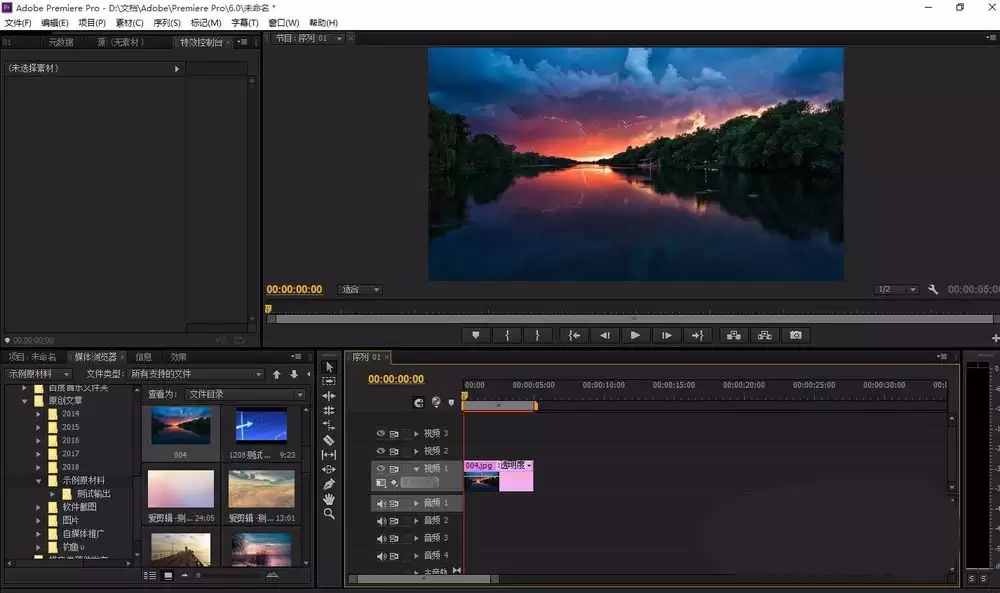This screenshot has width=1000, height=593.
Task: Mute the 音频 2 track speaker
Action: tap(381, 521)
